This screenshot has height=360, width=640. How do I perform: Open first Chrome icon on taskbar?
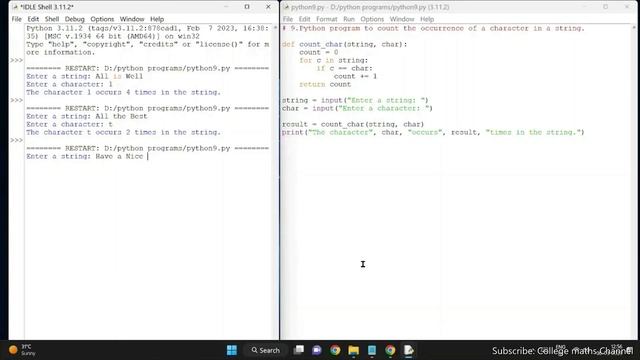pyautogui.click(x=335, y=350)
